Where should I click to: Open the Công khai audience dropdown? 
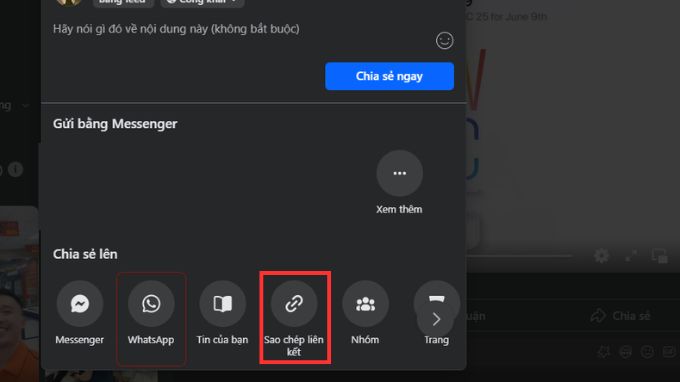[203, 2]
